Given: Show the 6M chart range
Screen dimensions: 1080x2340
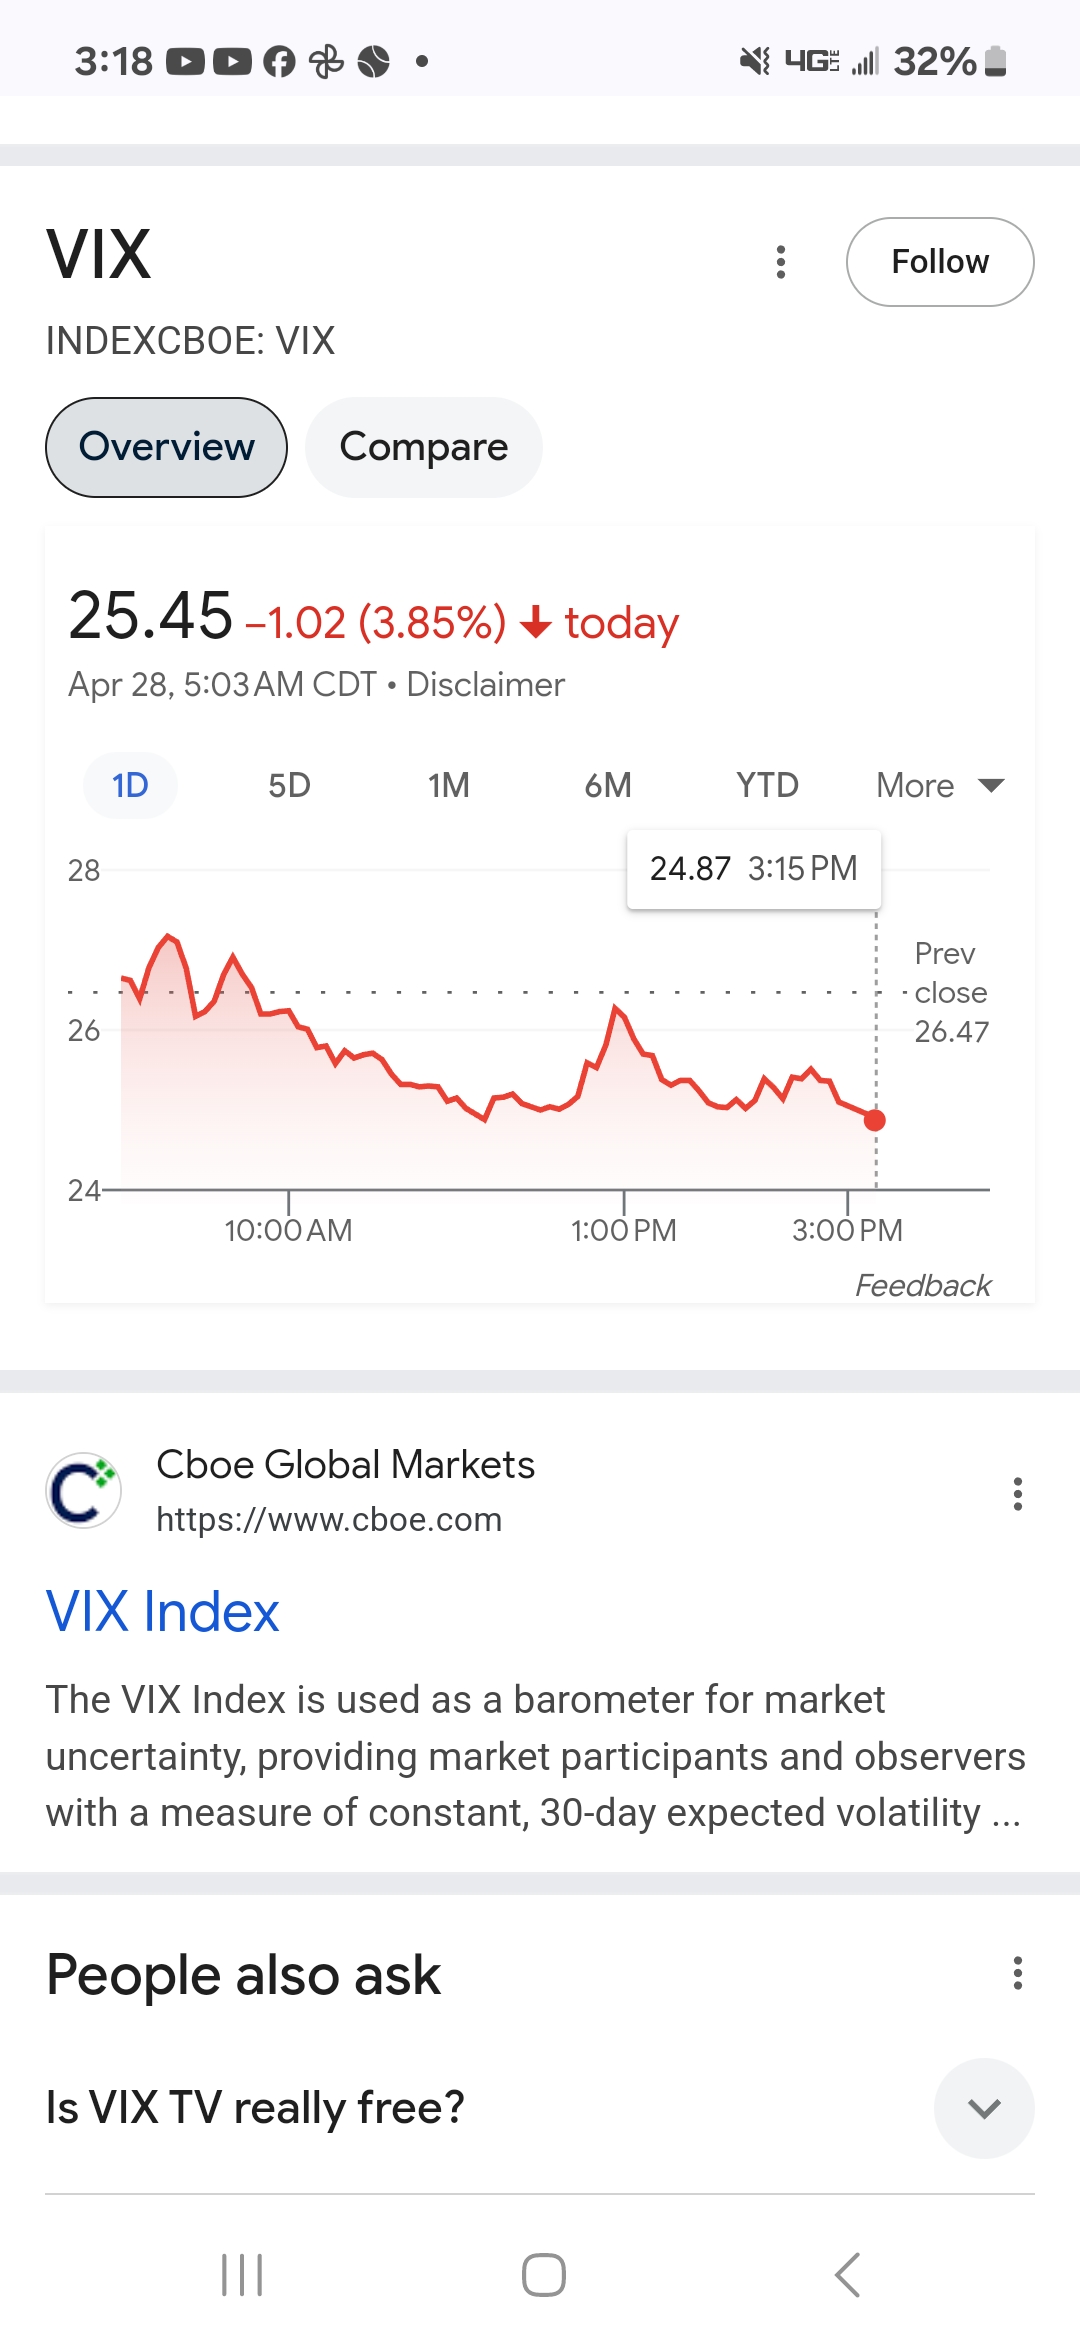Looking at the screenshot, I should (608, 785).
